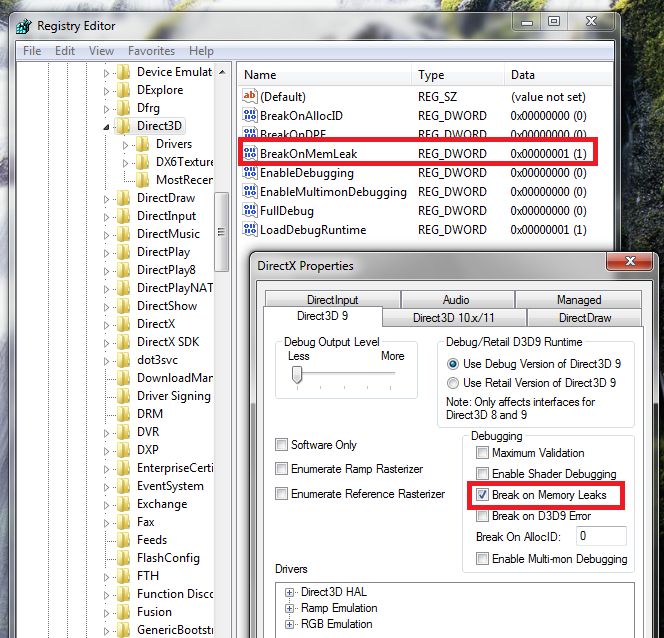Switch to the DirectDraw tab
The image size is (664, 638).
click(x=585, y=318)
